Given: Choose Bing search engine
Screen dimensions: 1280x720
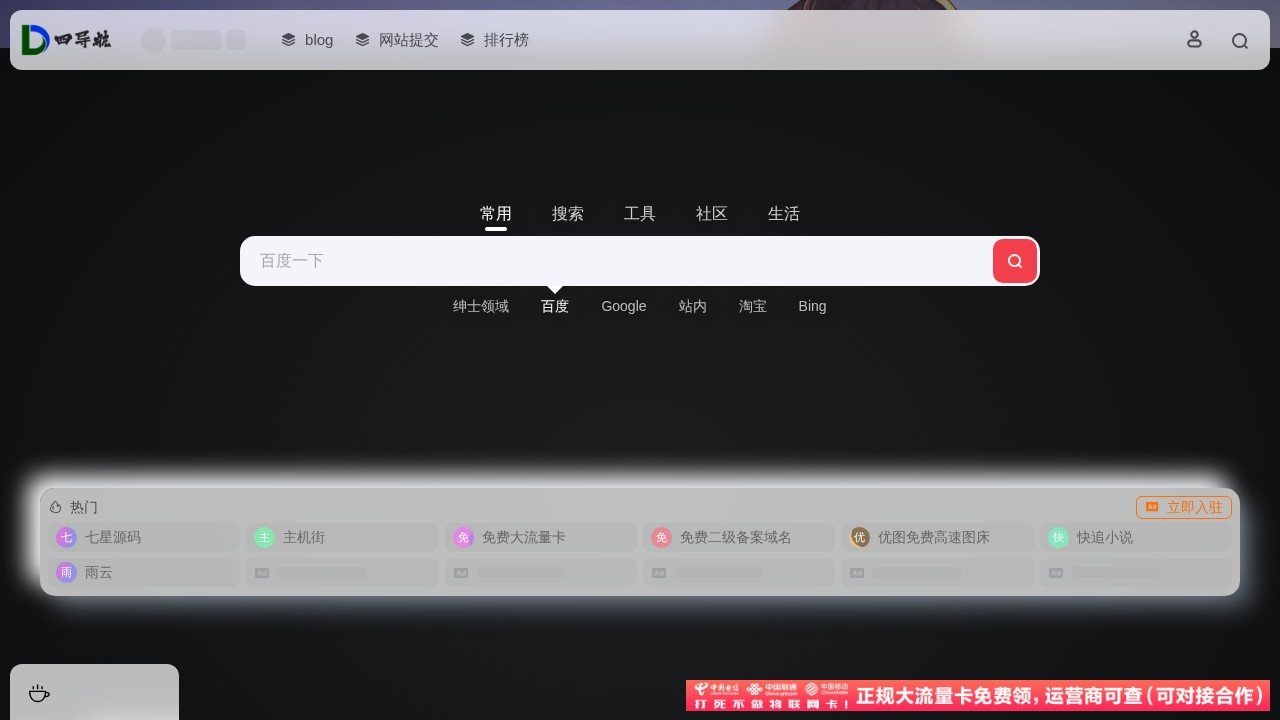Looking at the screenshot, I should 812,306.
